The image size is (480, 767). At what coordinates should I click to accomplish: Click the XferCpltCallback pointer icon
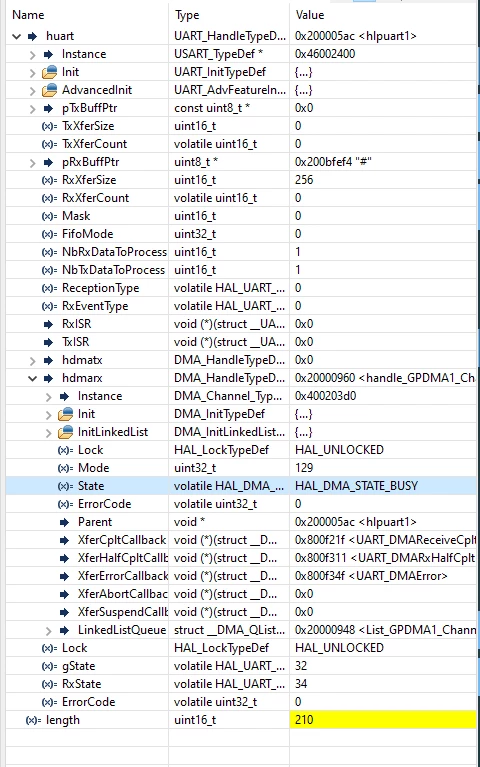coord(65,541)
